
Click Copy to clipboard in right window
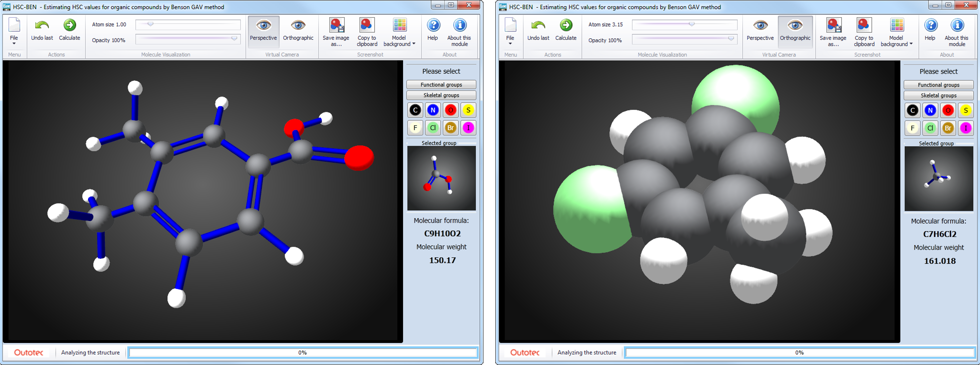864,32
